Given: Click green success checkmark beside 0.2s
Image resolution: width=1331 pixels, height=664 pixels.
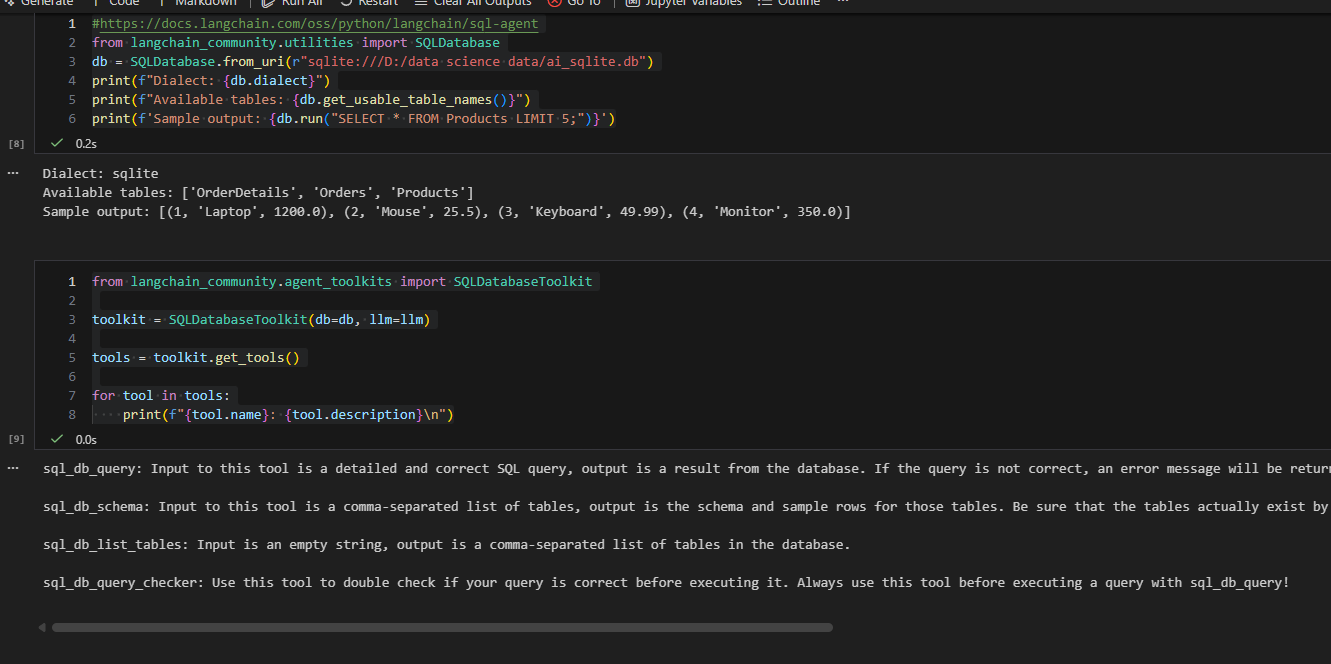Looking at the screenshot, I should pos(57,143).
